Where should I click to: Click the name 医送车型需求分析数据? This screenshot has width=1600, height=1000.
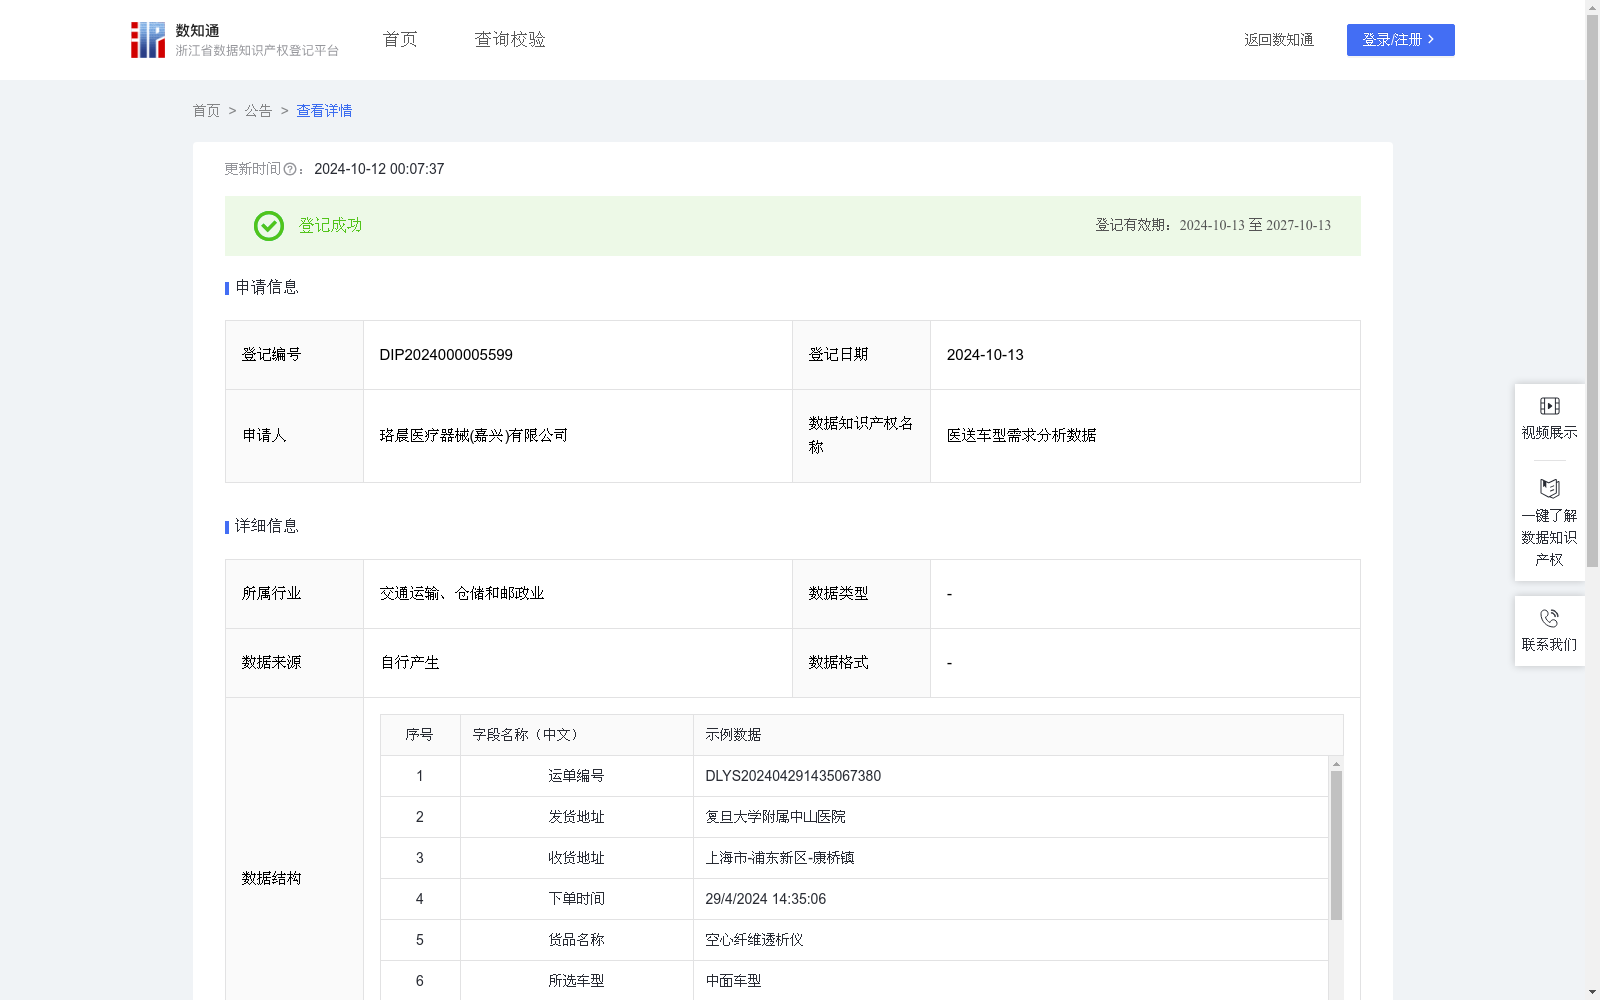click(x=1022, y=436)
